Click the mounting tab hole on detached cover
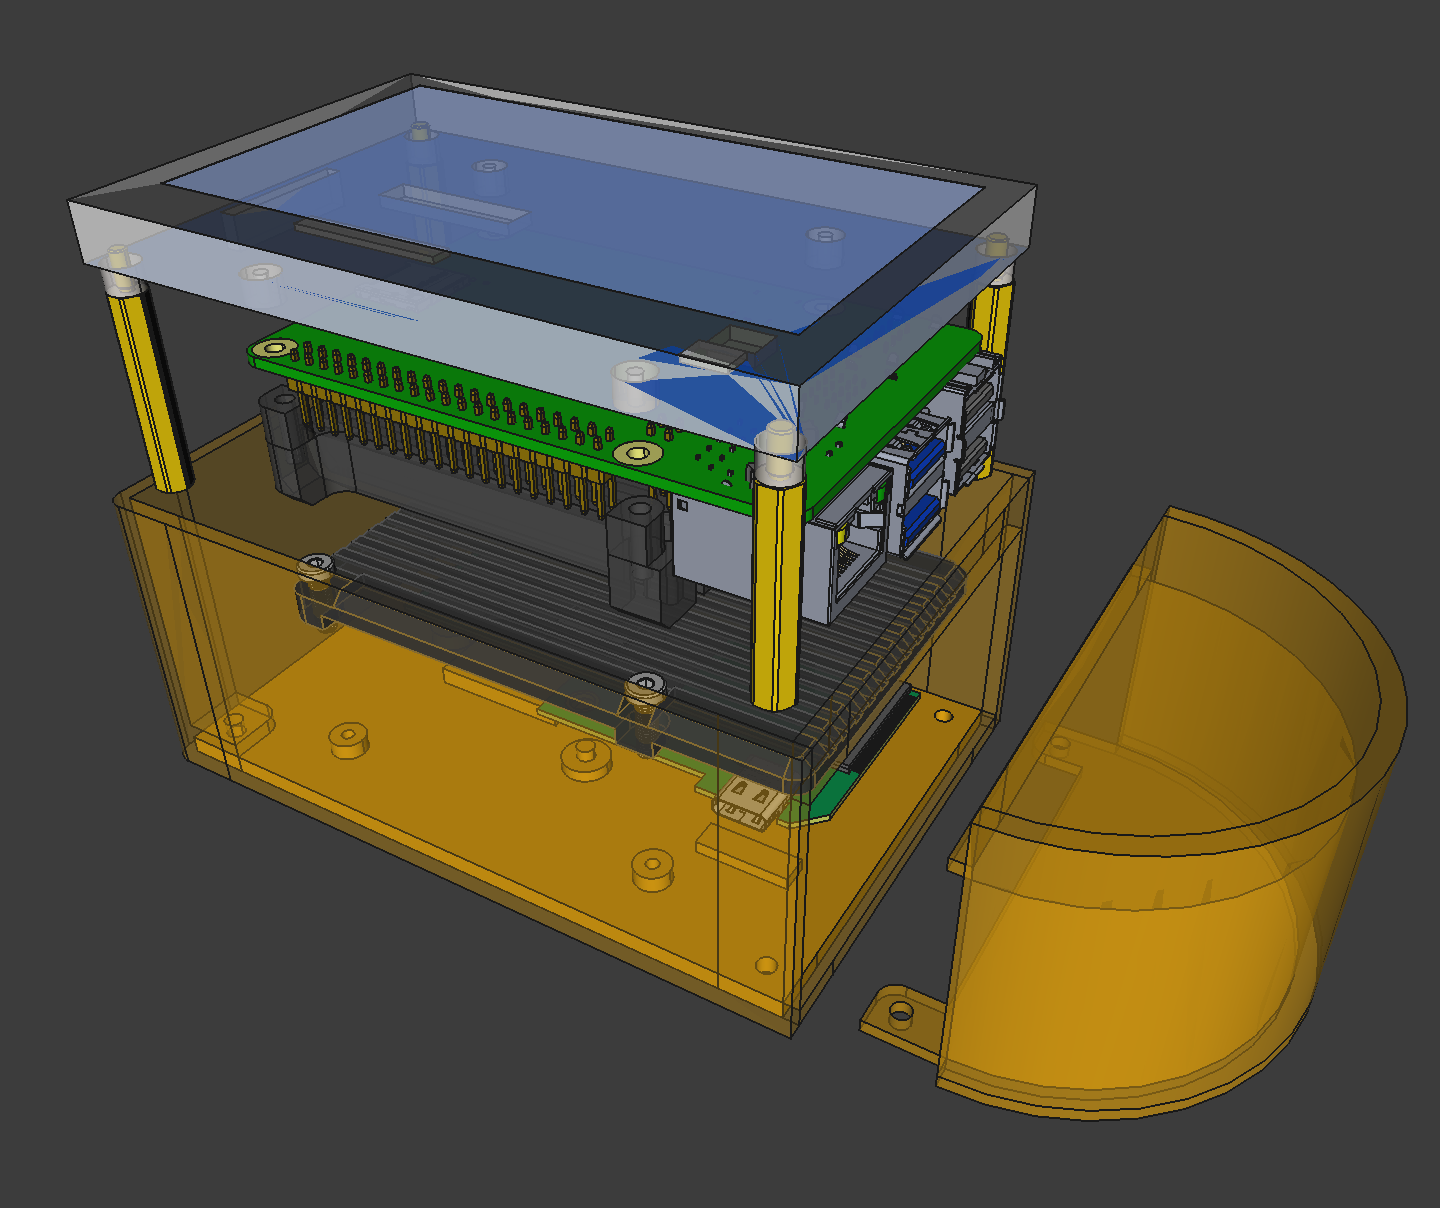Image resolution: width=1440 pixels, height=1208 pixels. 900,1016
